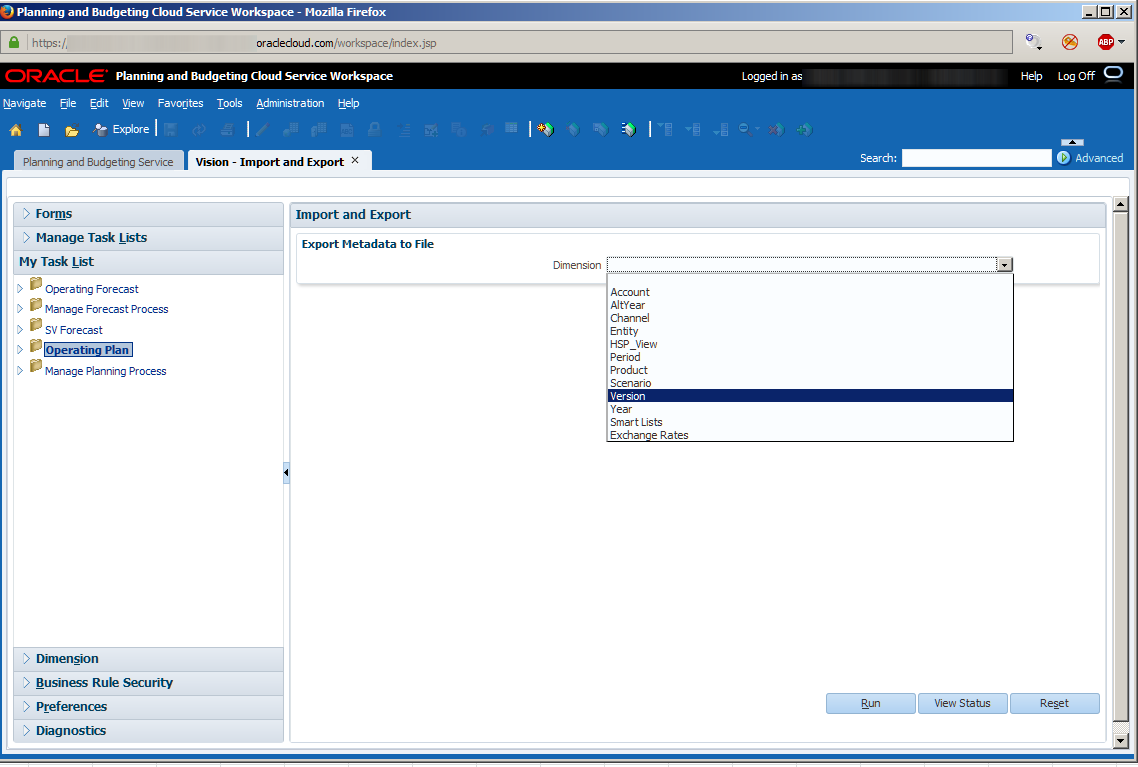This screenshot has height=767, width=1138.
Task: Click the greyed-out Save disk icon
Action: coord(171,130)
